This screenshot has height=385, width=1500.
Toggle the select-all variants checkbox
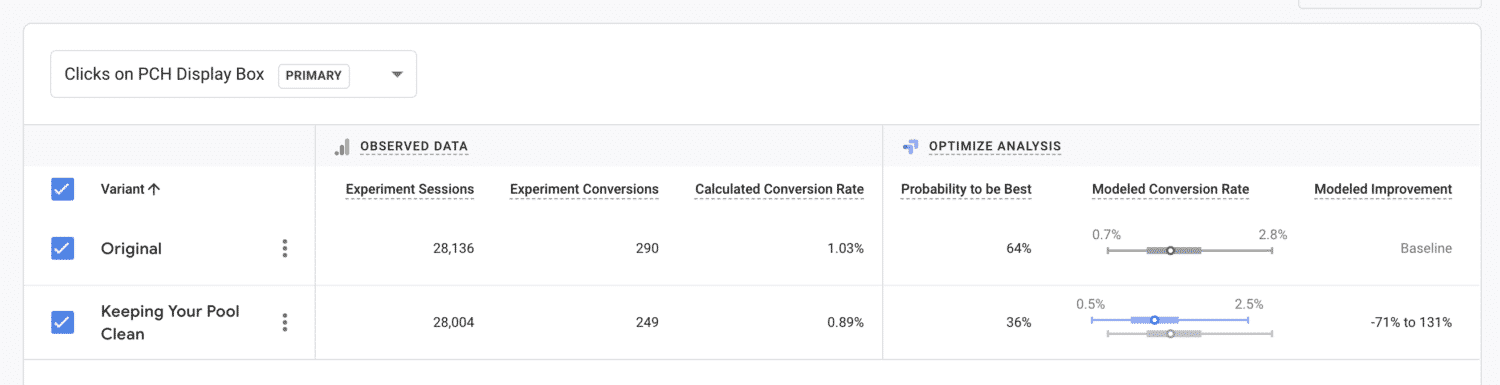point(62,189)
